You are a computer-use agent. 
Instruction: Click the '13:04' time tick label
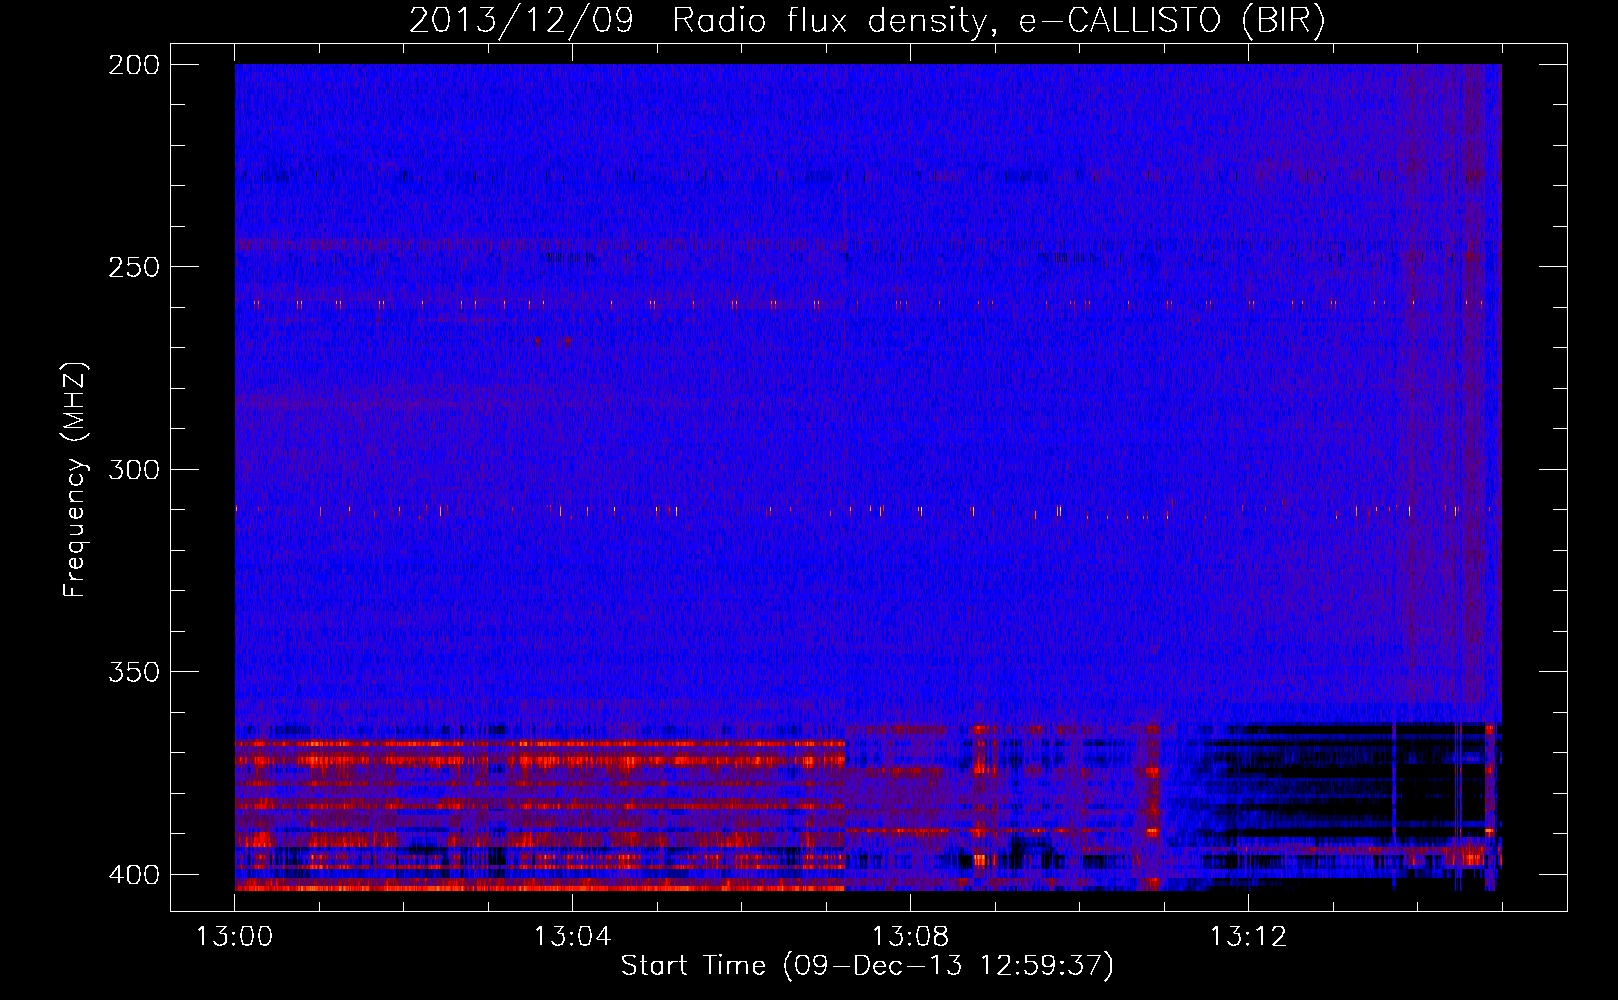pos(572,937)
